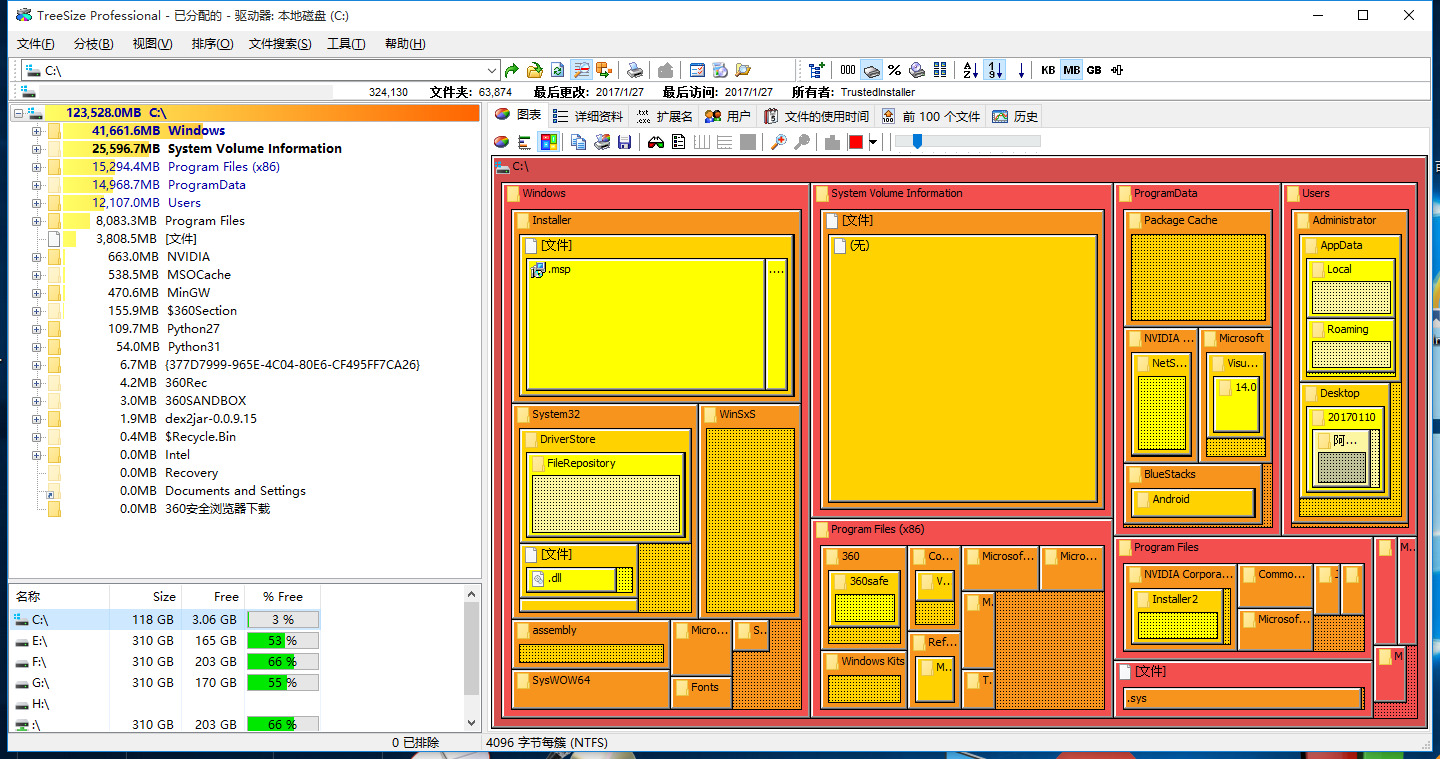
Task: Click the grid view icon beside size icon
Action: click(940, 70)
